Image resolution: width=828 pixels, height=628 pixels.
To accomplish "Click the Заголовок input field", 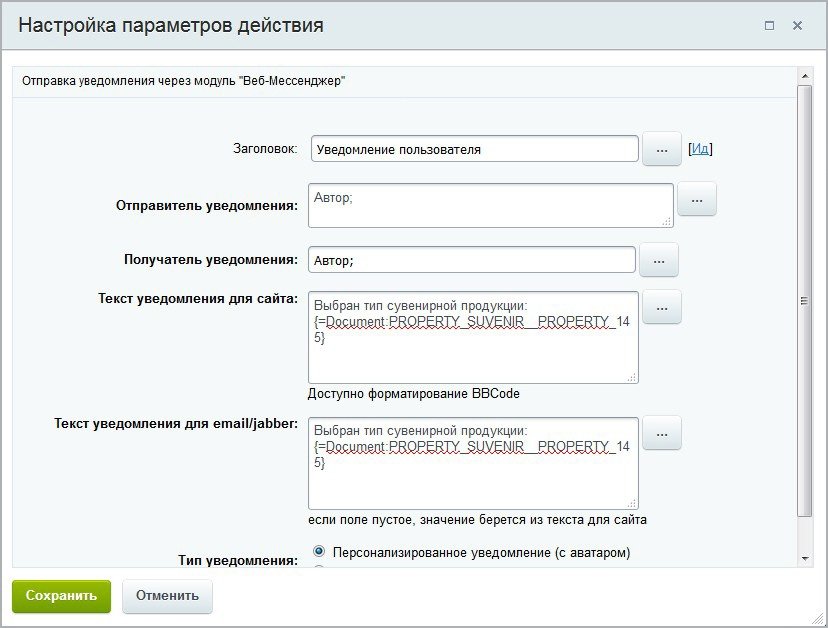I will point(474,149).
